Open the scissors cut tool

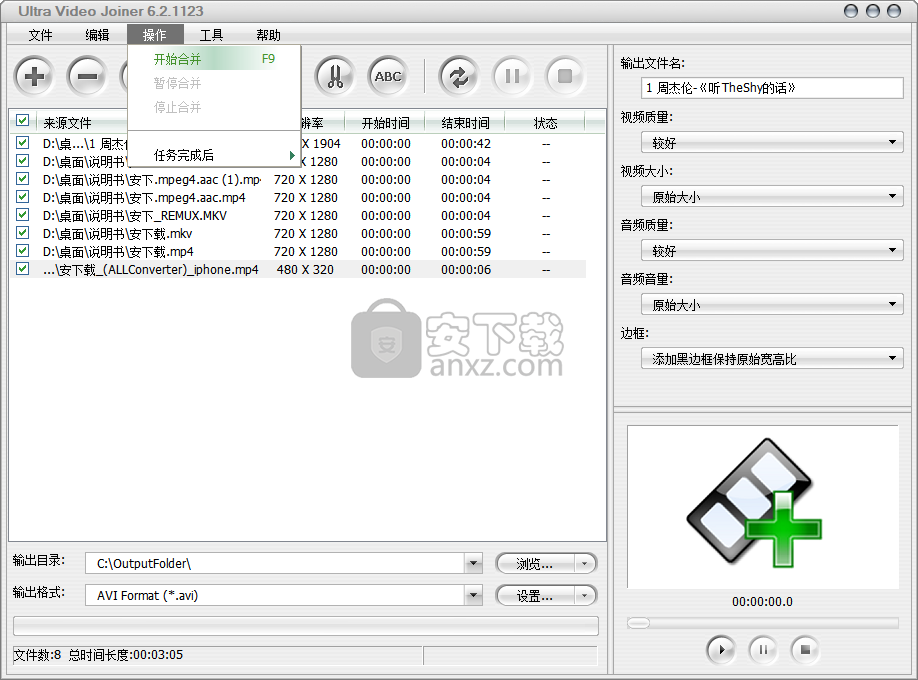[335, 76]
